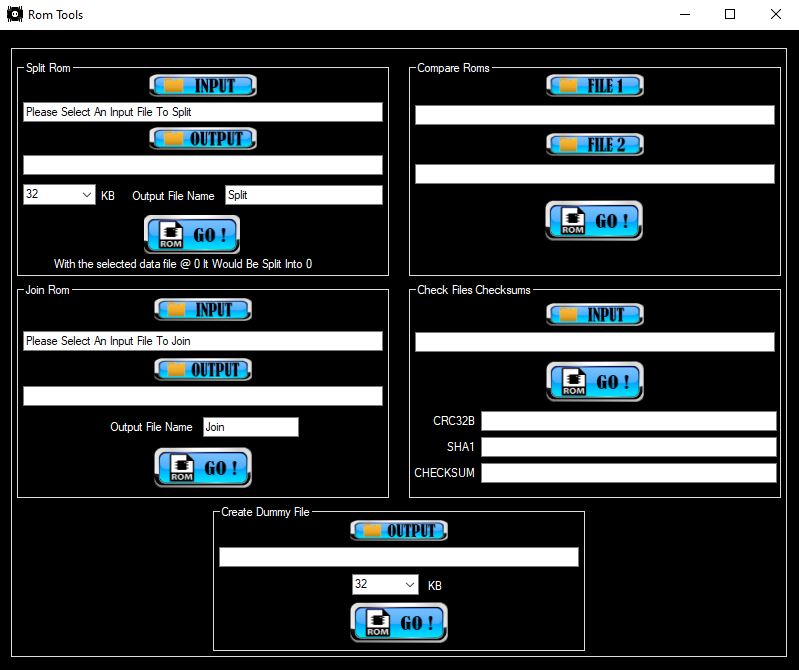Open the Split Rom KB size dropdown

[59, 195]
